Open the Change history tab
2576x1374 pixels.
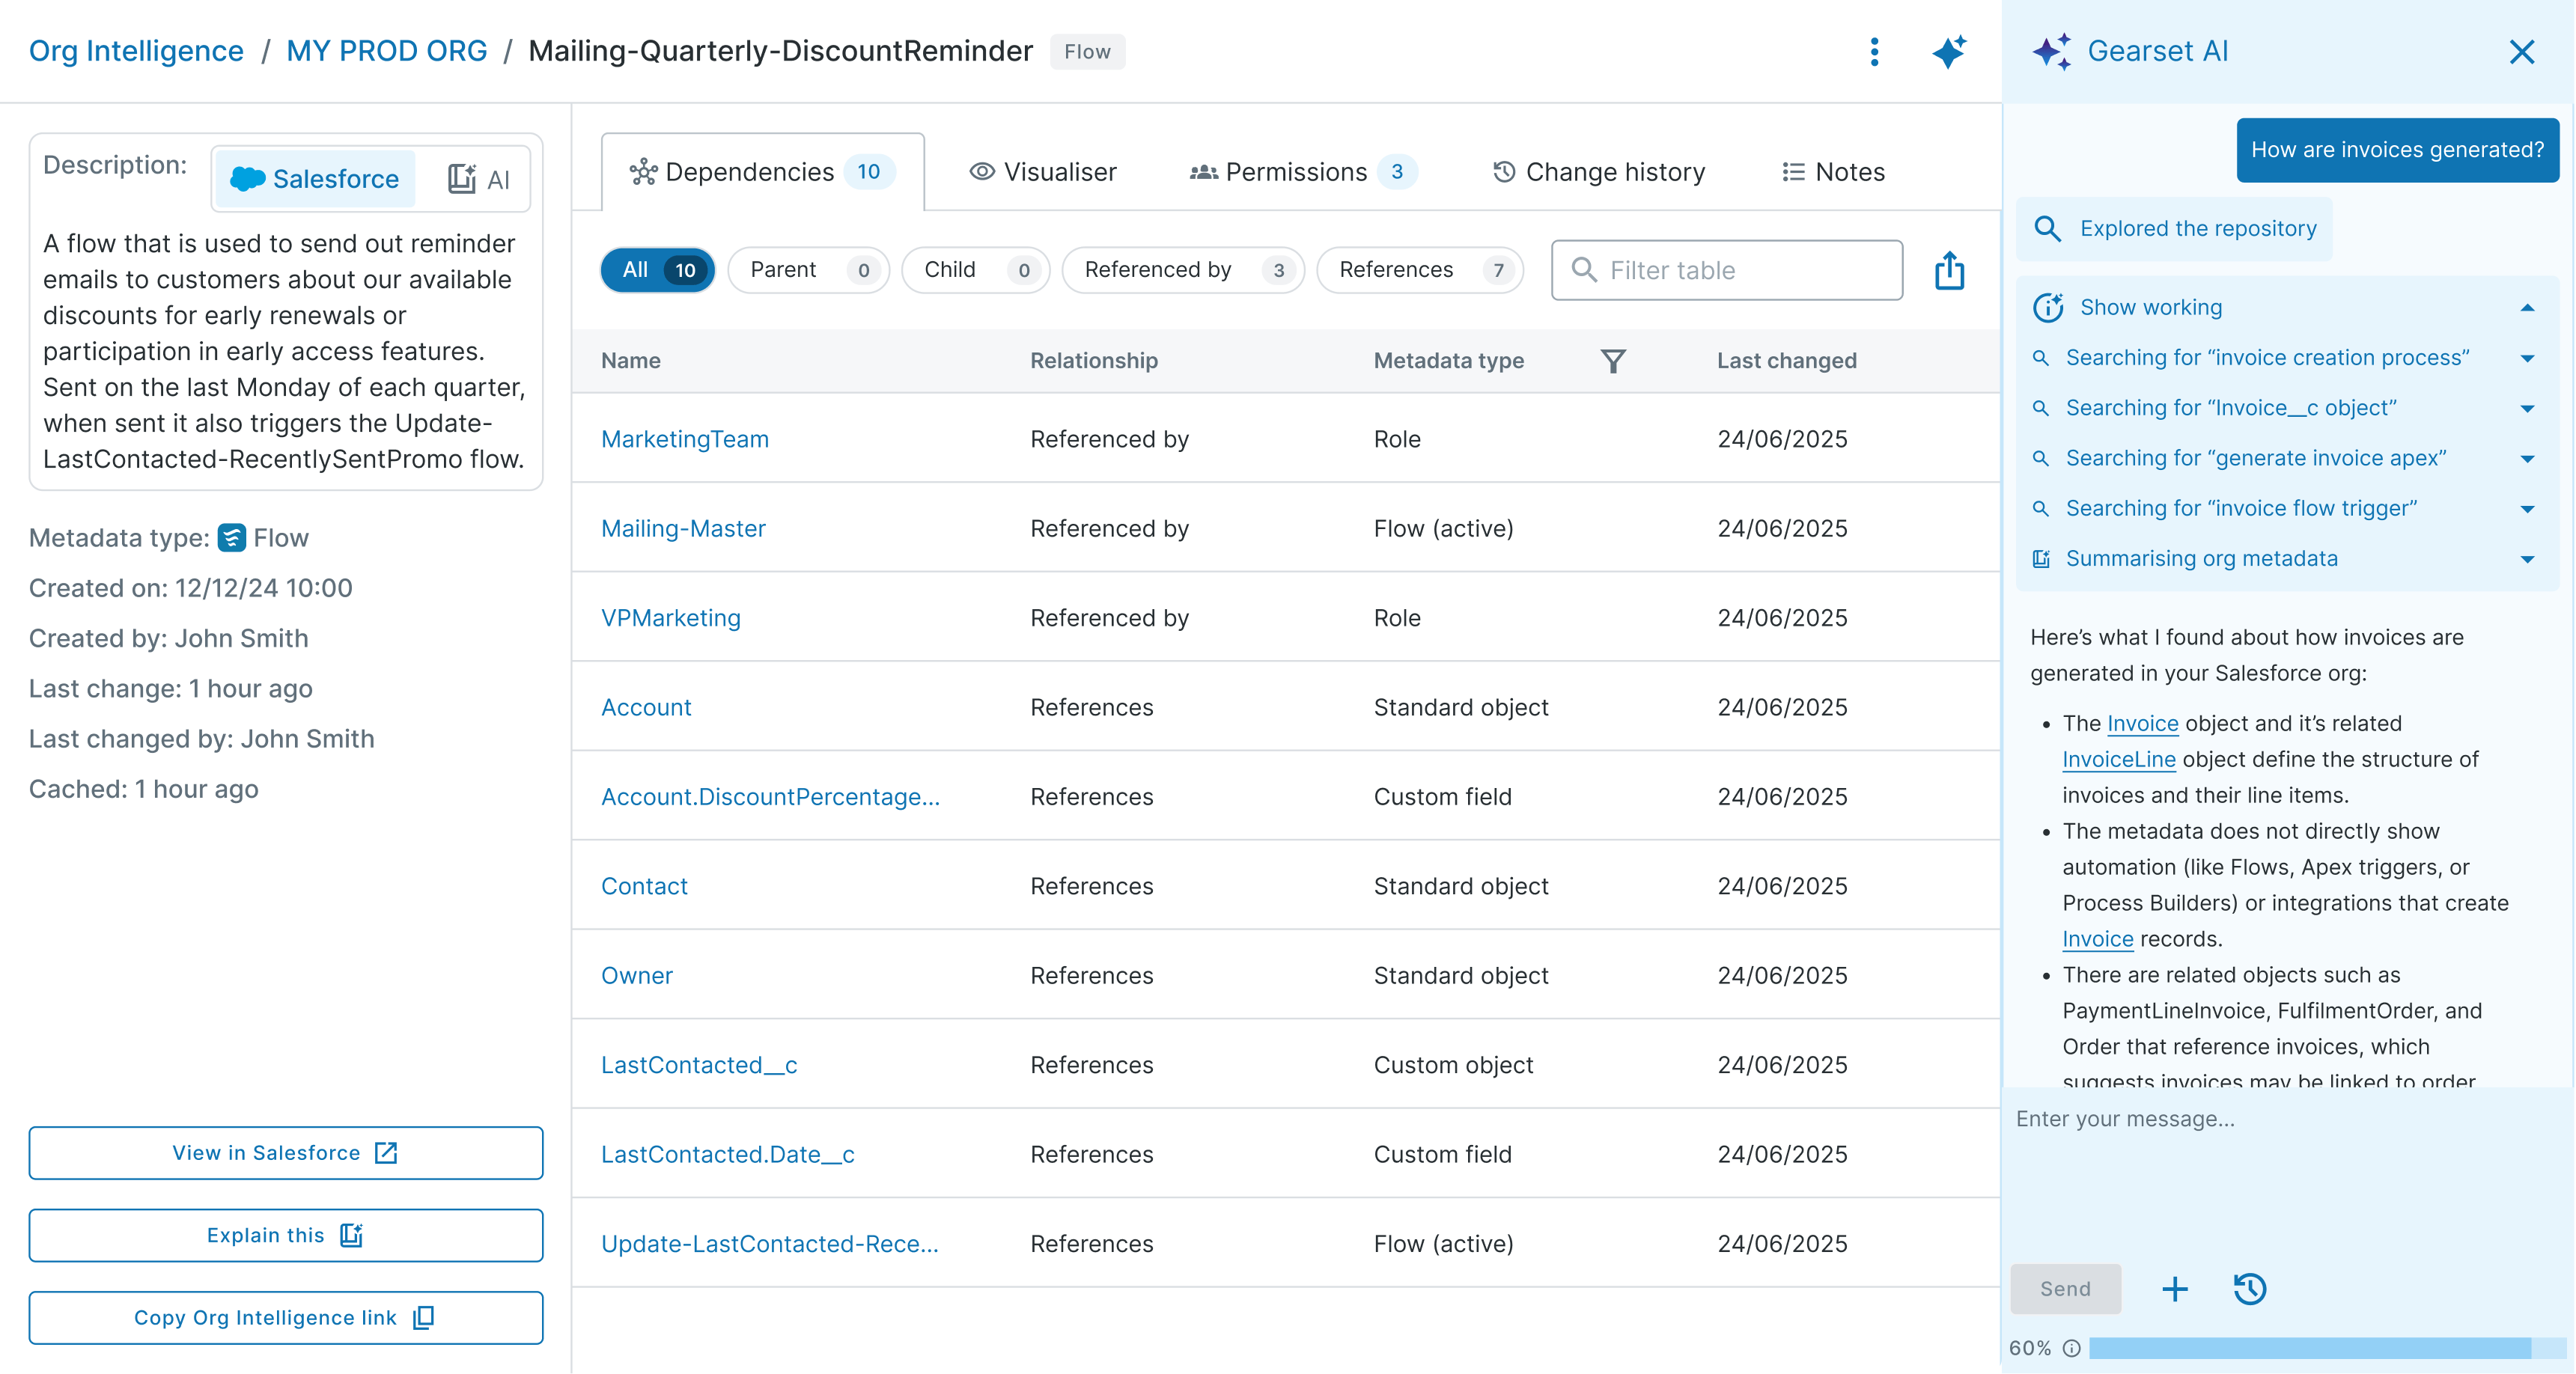point(1598,172)
